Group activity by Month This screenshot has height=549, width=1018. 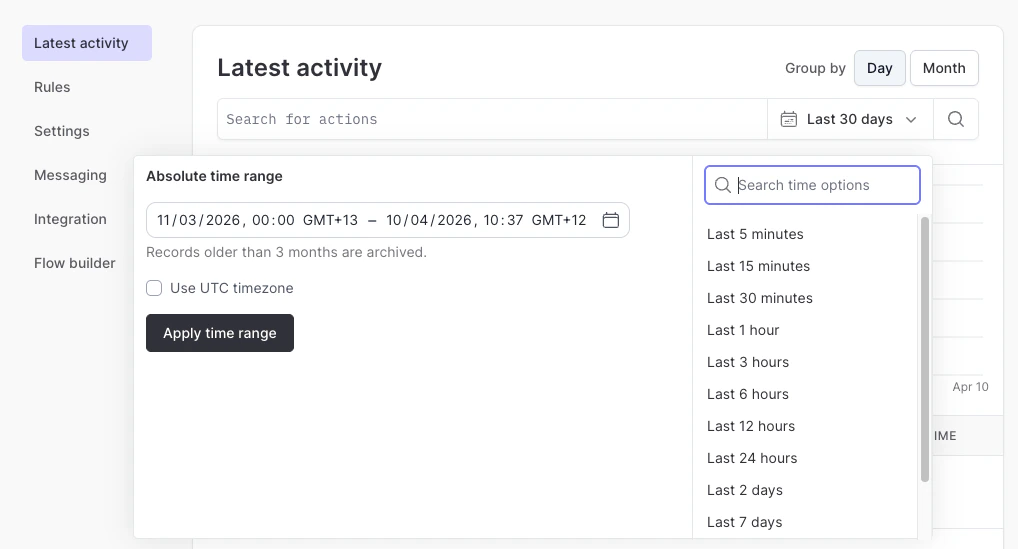pyautogui.click(x=944, y=68)
